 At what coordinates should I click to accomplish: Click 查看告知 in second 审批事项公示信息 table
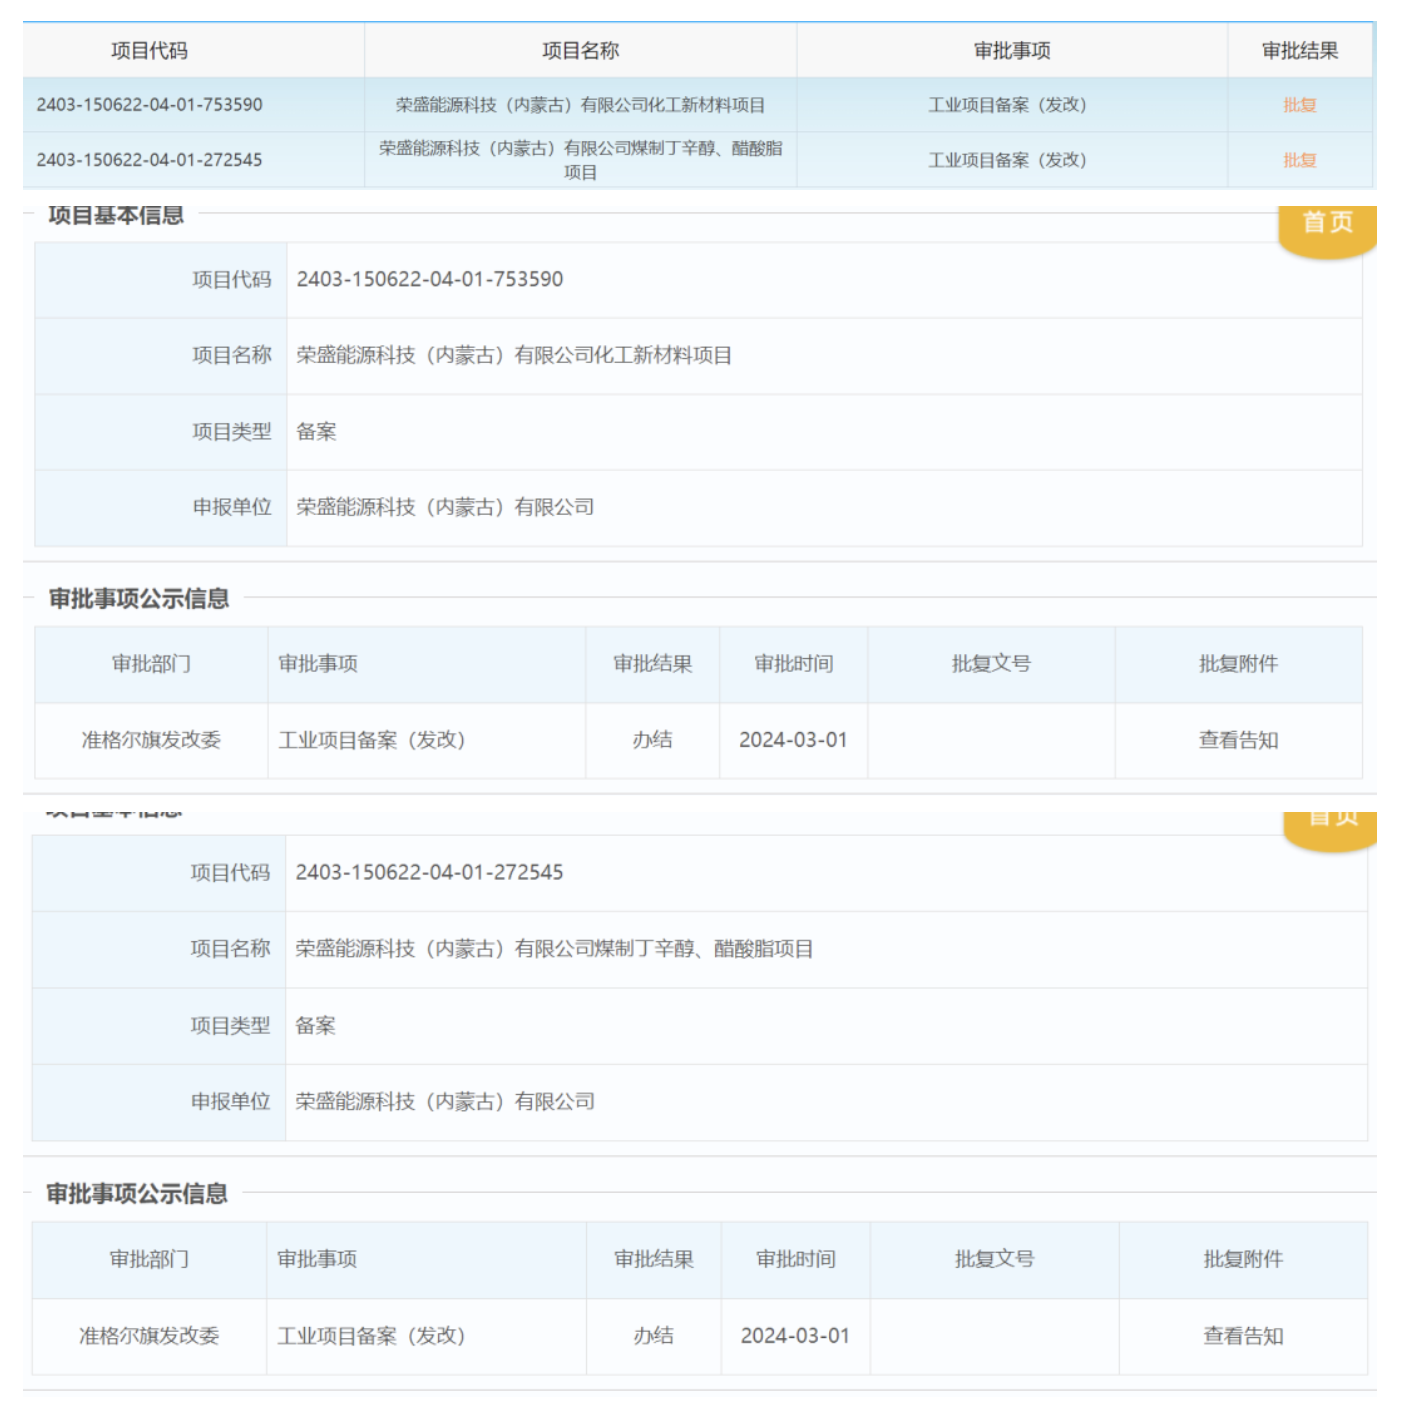click(1243, 1336)
